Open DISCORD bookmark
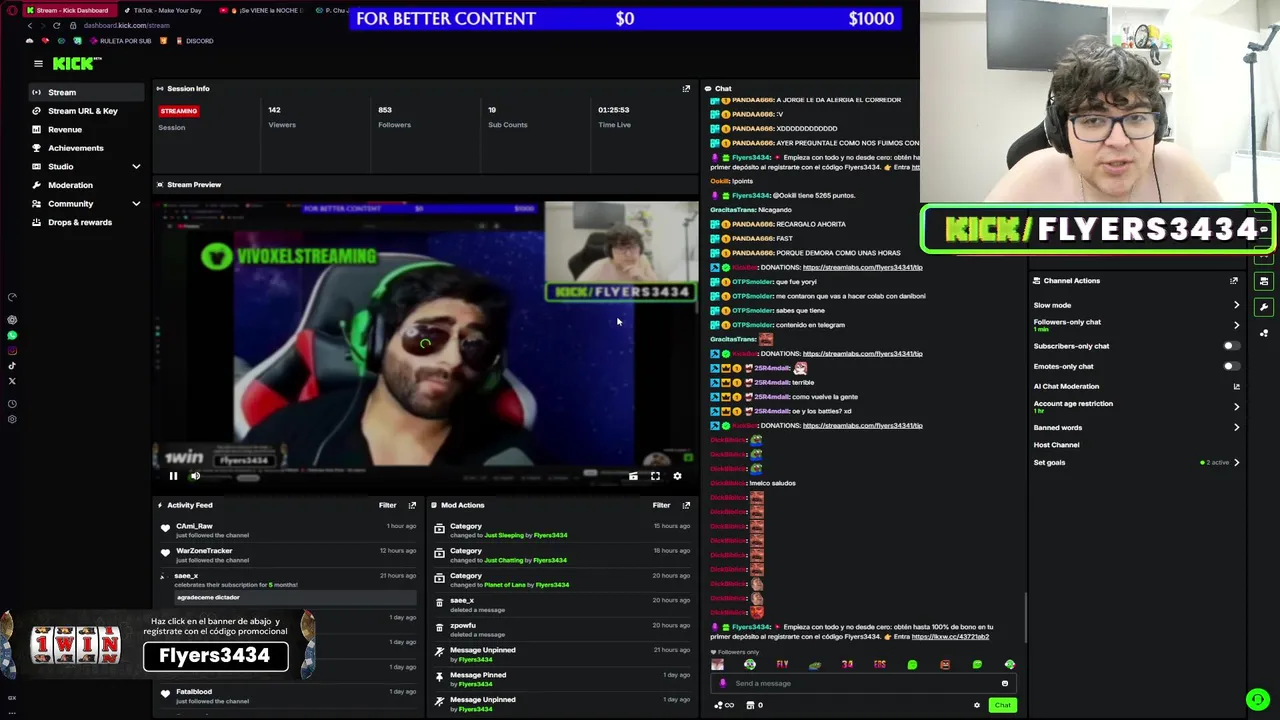This screenshot has height=720, width=1280. click(193, 41)
